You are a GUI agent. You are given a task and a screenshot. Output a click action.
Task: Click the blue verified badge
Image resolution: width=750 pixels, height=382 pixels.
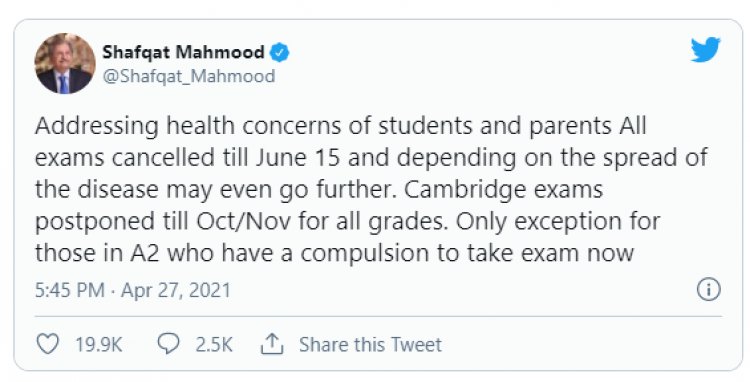pyautogui.click(x=280, y=52)
